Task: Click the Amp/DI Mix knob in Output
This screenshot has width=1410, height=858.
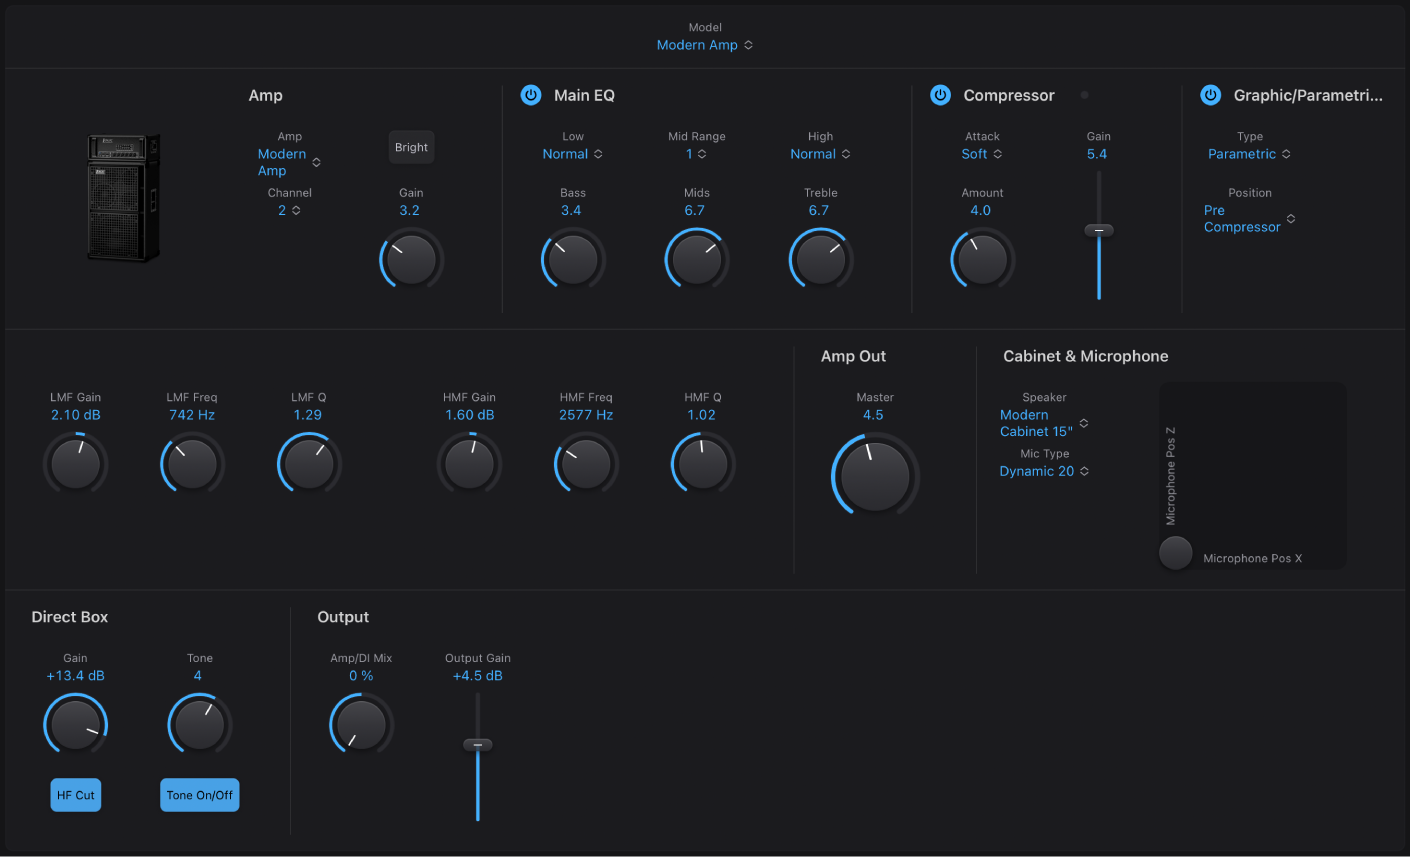Action: point(360,723)
